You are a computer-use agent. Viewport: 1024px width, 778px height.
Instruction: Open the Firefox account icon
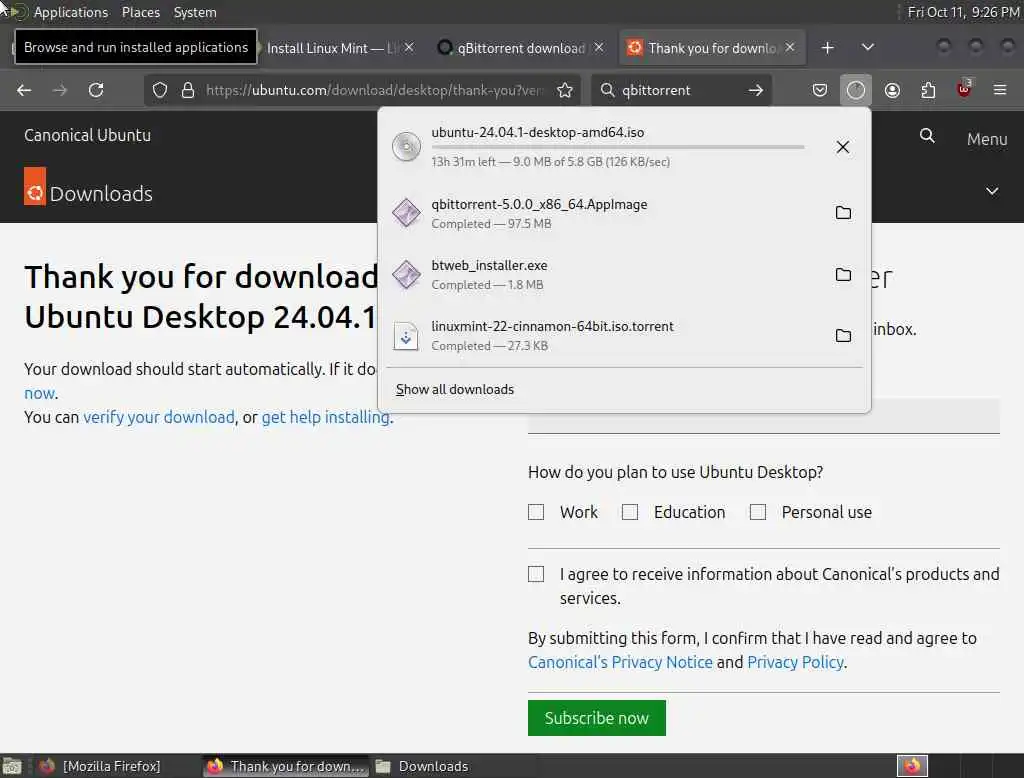(892, 90)
